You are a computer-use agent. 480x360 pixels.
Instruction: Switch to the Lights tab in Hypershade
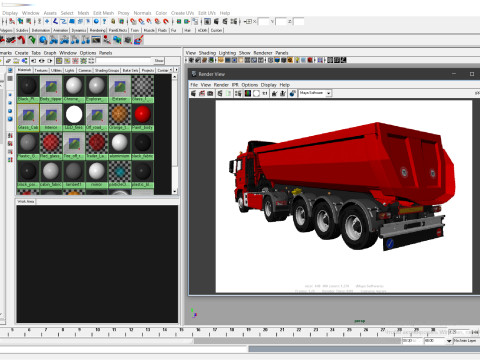(69, 70)
